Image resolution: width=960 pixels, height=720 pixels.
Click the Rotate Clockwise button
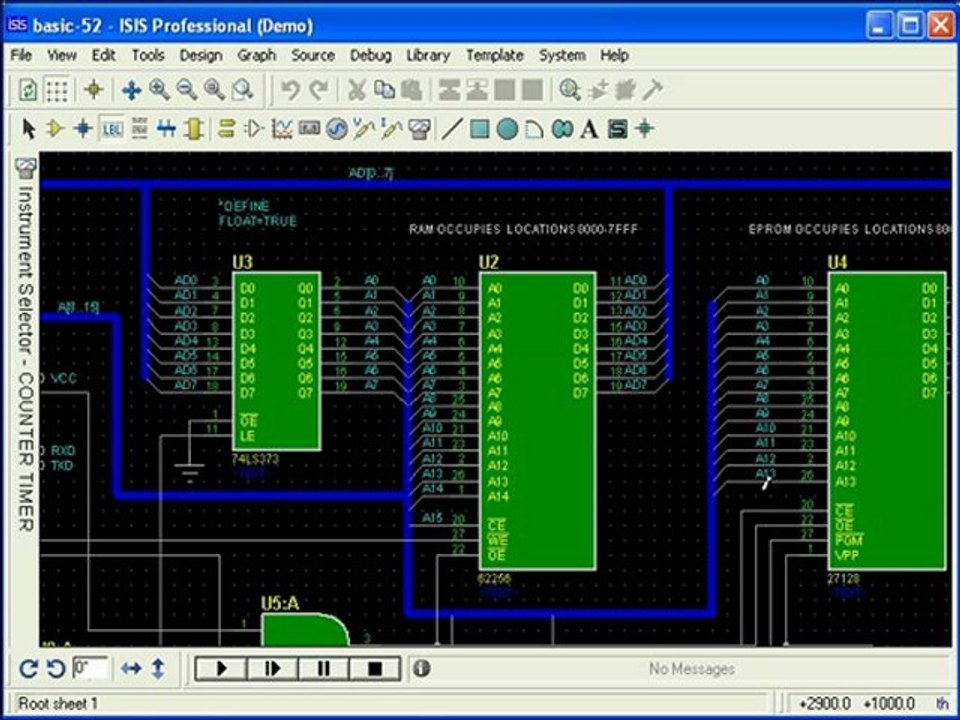click(28, 668)
